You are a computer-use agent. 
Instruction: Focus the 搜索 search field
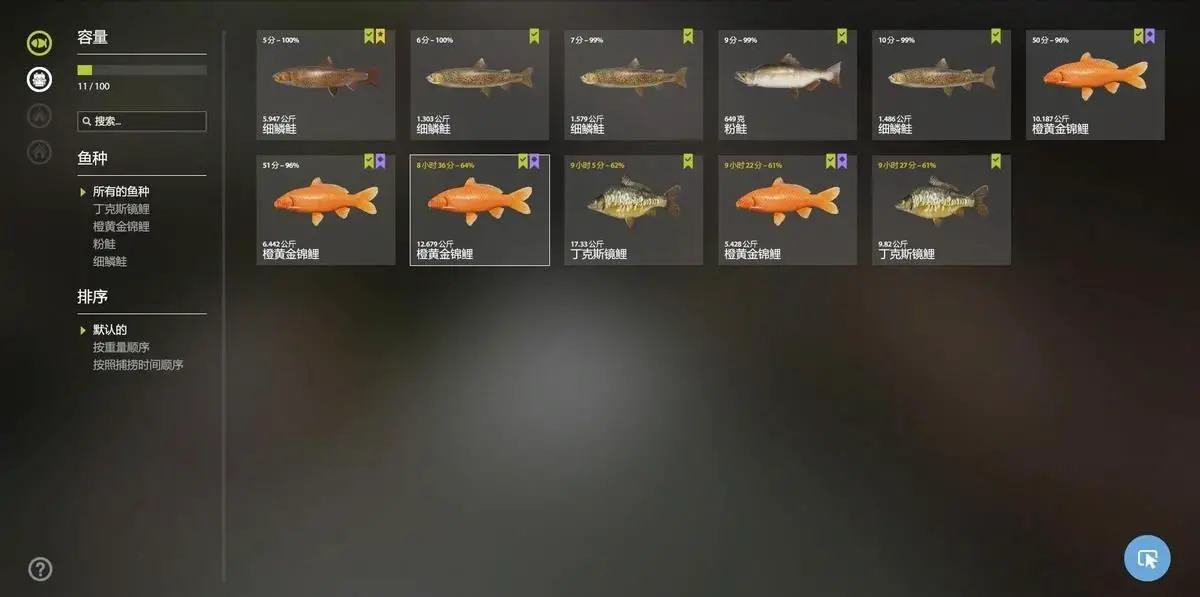(142, 121)
